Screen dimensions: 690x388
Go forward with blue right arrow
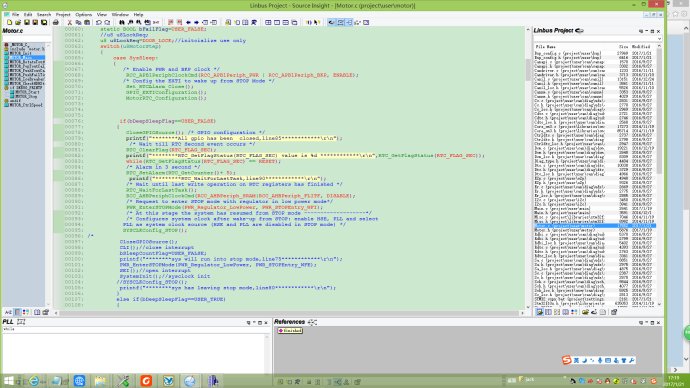(197, 22)
